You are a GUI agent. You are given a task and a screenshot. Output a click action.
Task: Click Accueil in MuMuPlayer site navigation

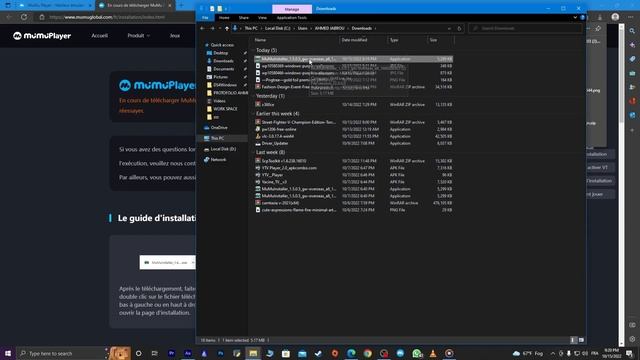pos(100,36)
